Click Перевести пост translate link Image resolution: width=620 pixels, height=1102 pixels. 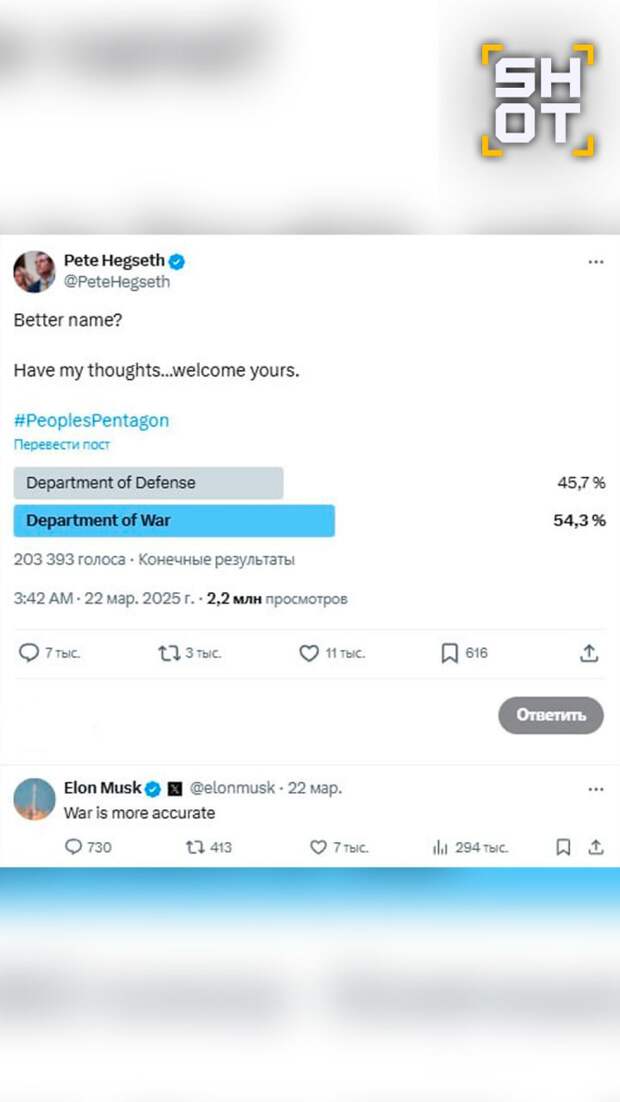[62, 444]
